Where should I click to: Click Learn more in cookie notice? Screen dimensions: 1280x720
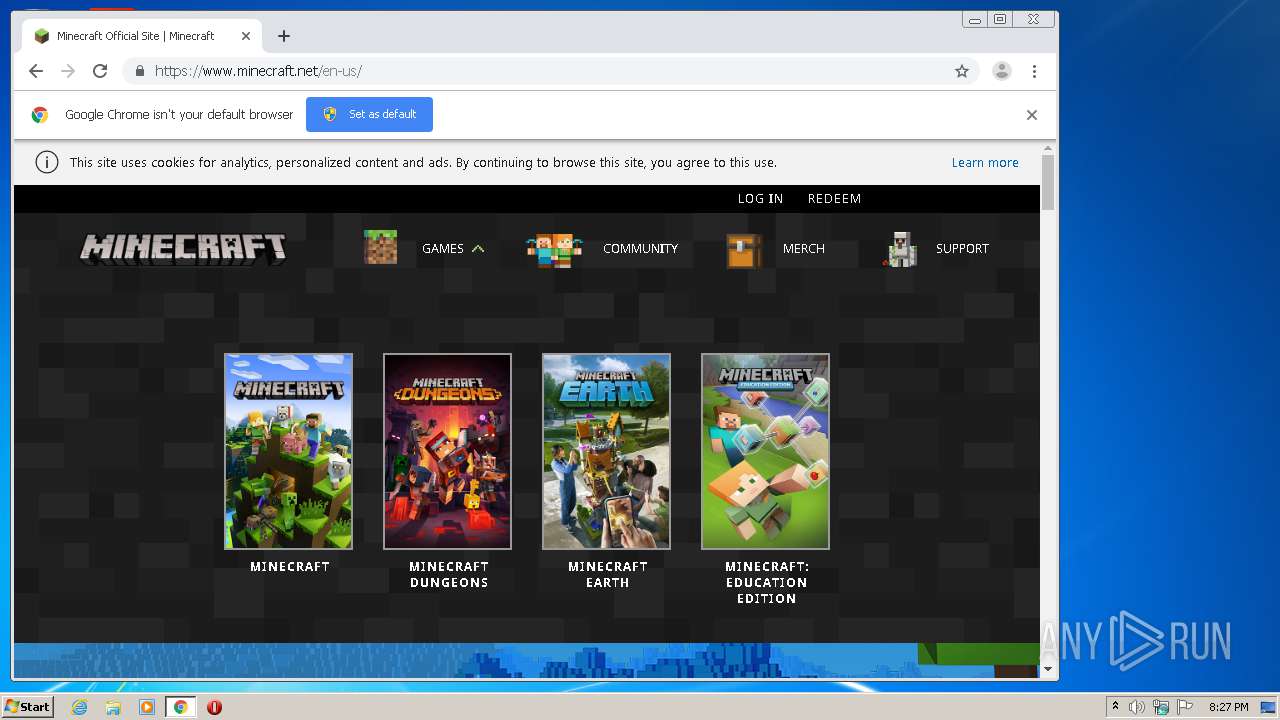click(985, 163)
